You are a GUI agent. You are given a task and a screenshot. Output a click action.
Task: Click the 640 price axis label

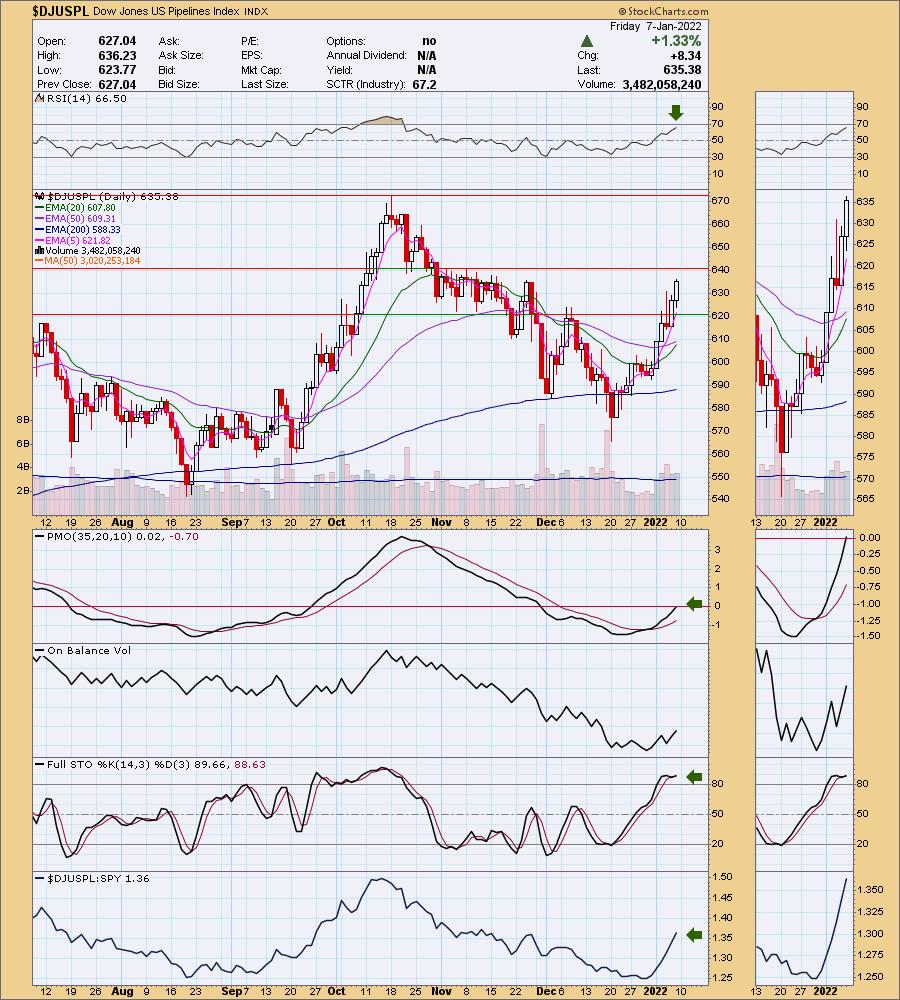721,269
